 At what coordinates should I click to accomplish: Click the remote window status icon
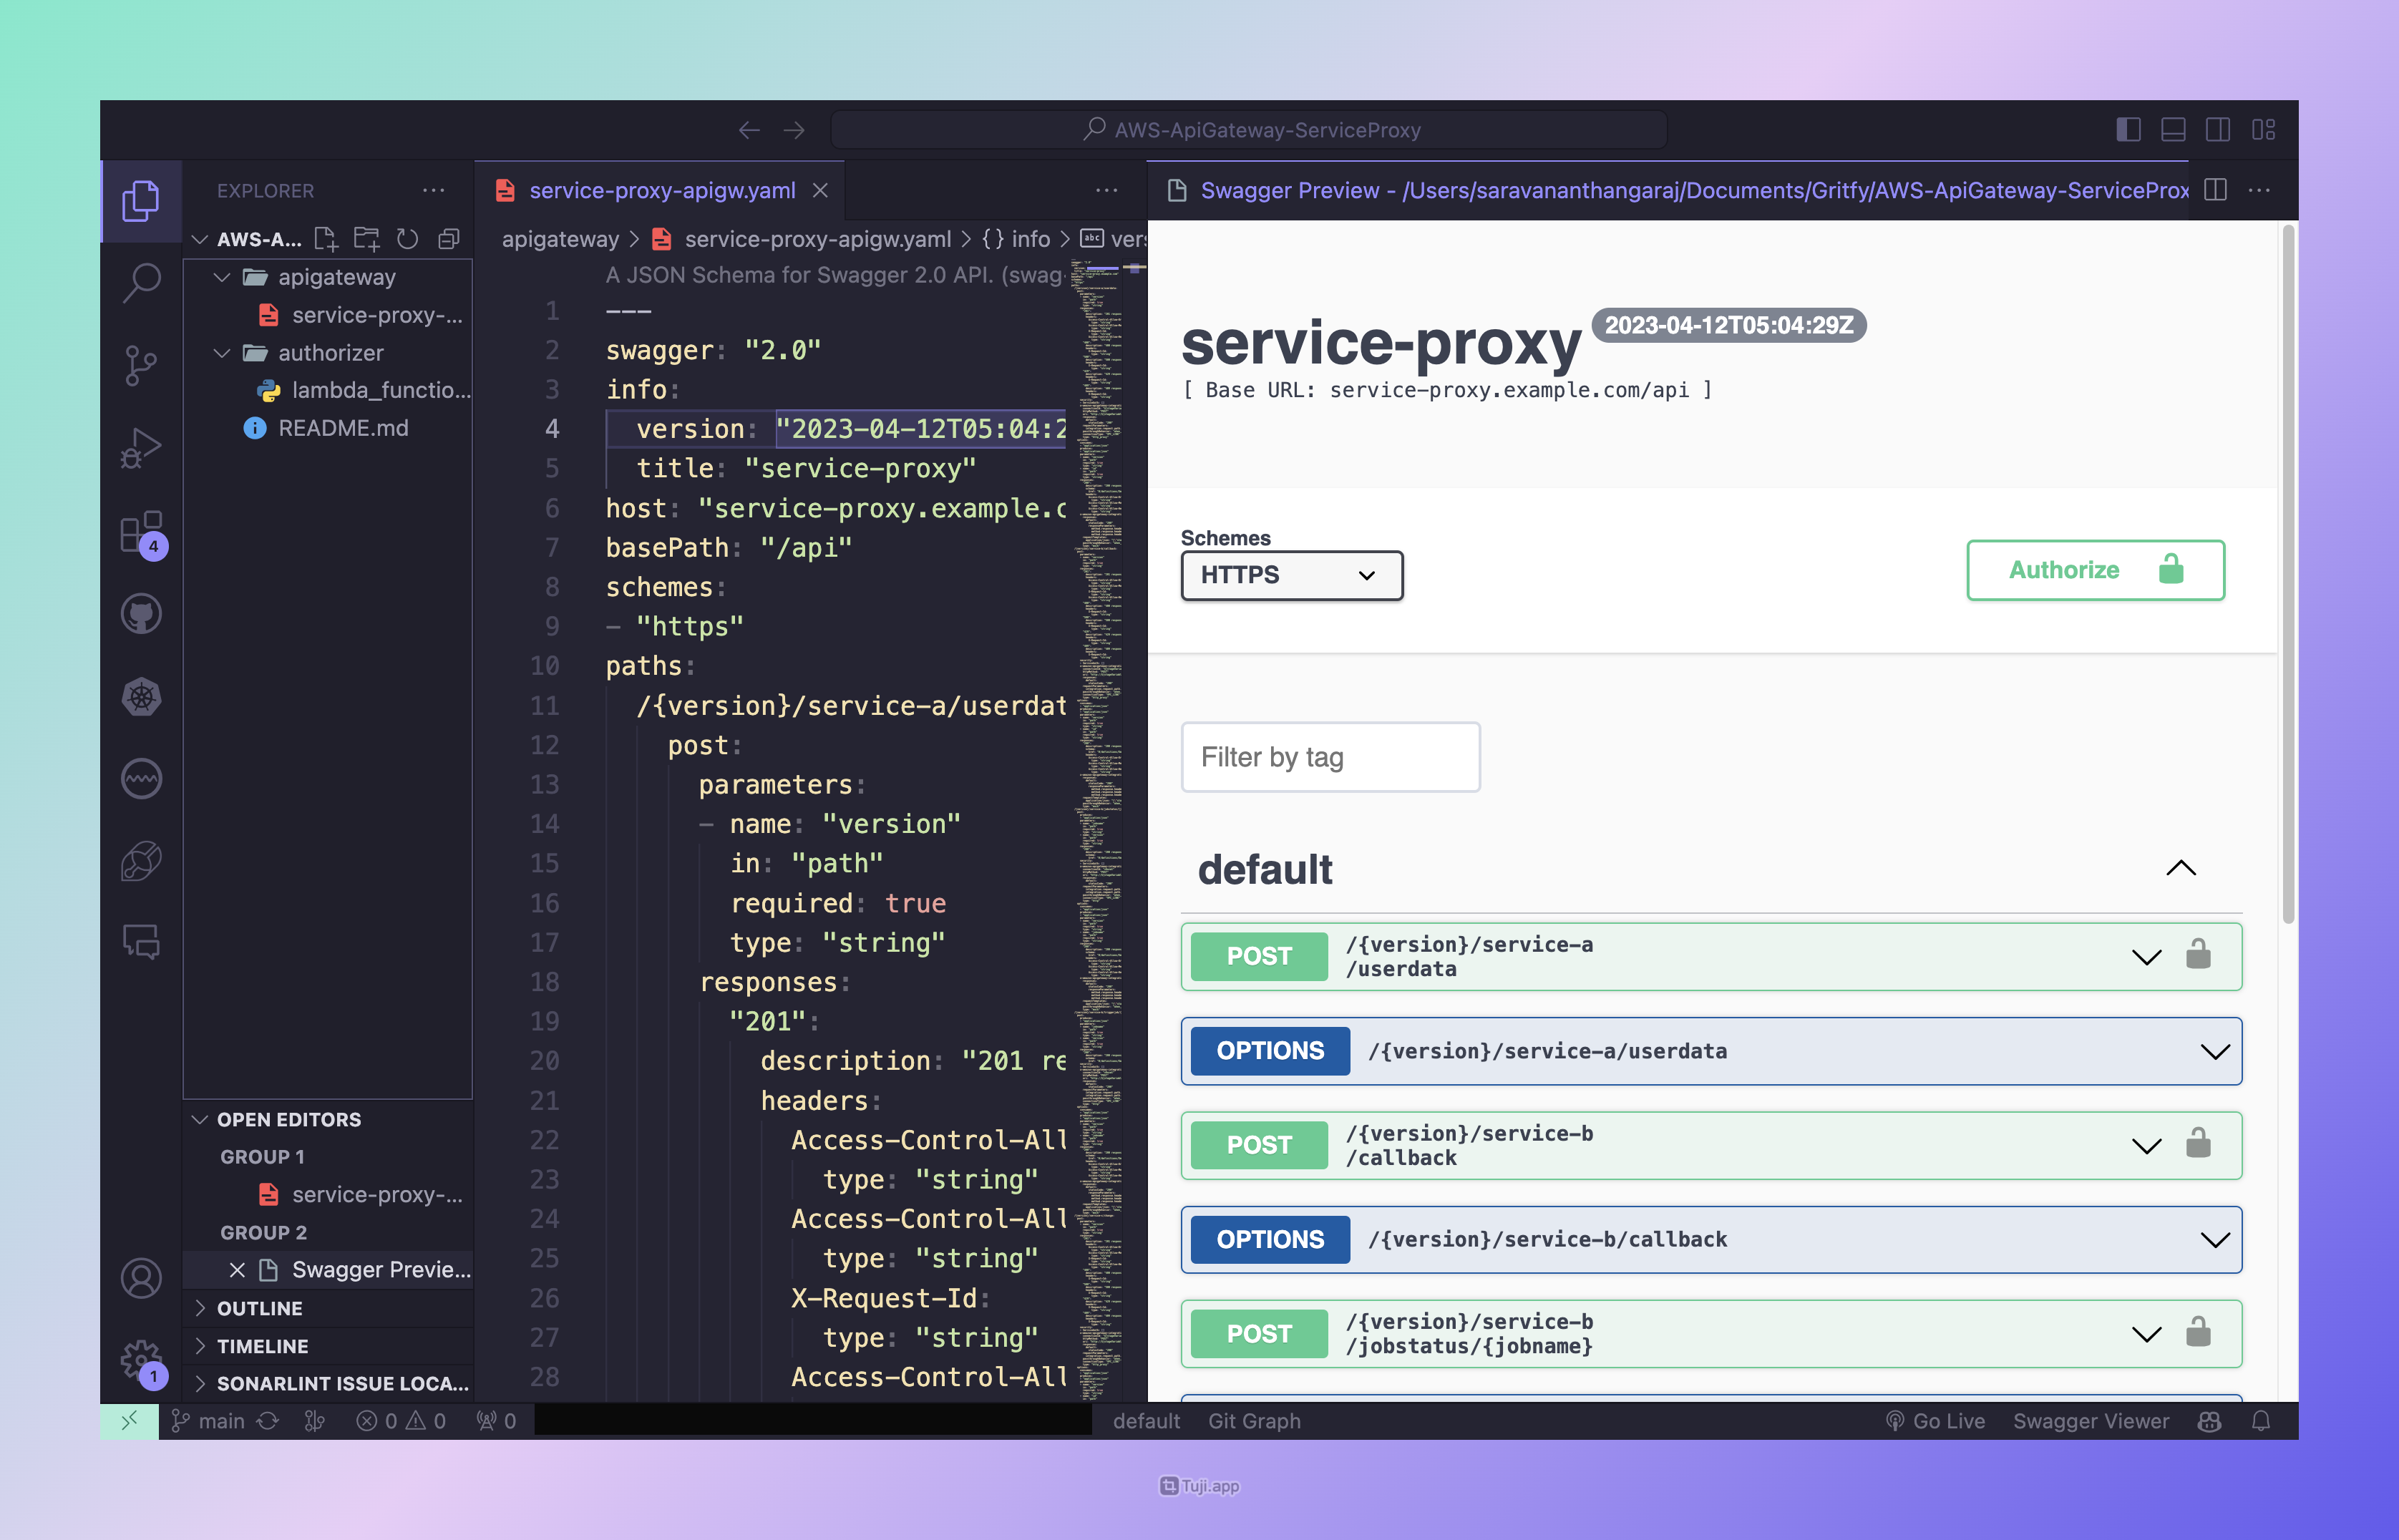click(x=129, y=1420)
